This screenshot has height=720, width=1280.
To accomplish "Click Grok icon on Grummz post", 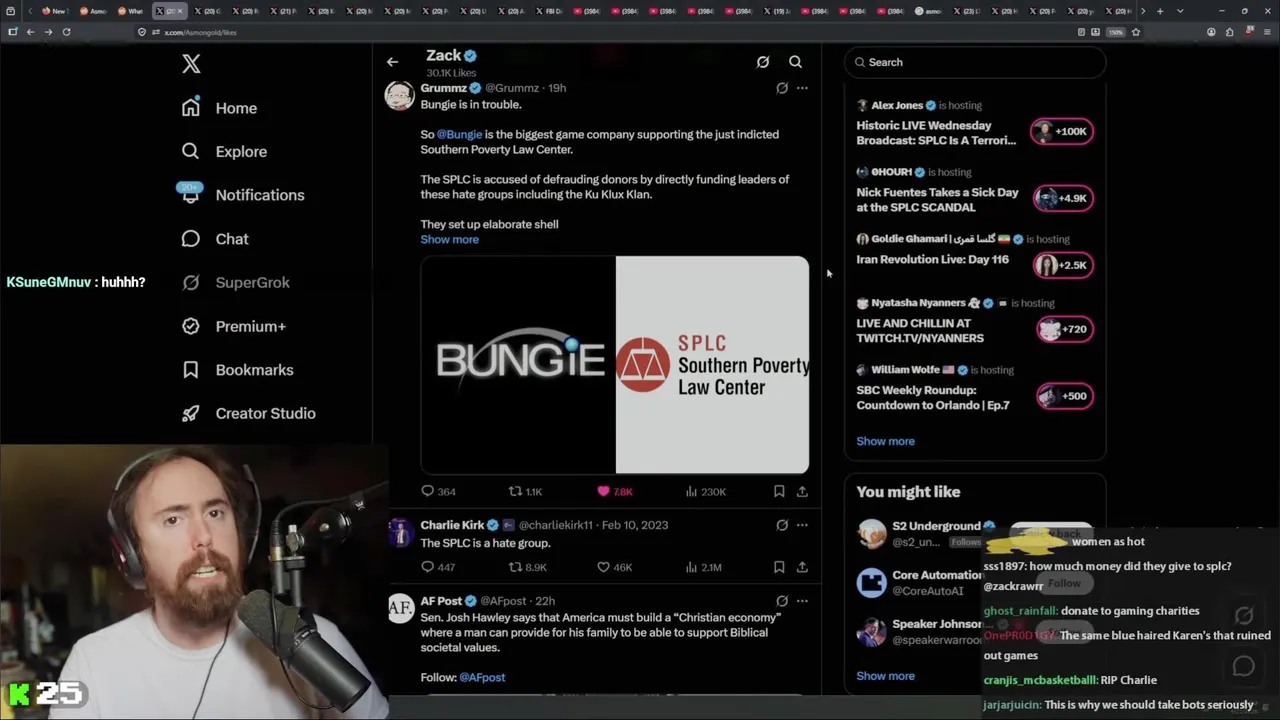I will 782,88.
